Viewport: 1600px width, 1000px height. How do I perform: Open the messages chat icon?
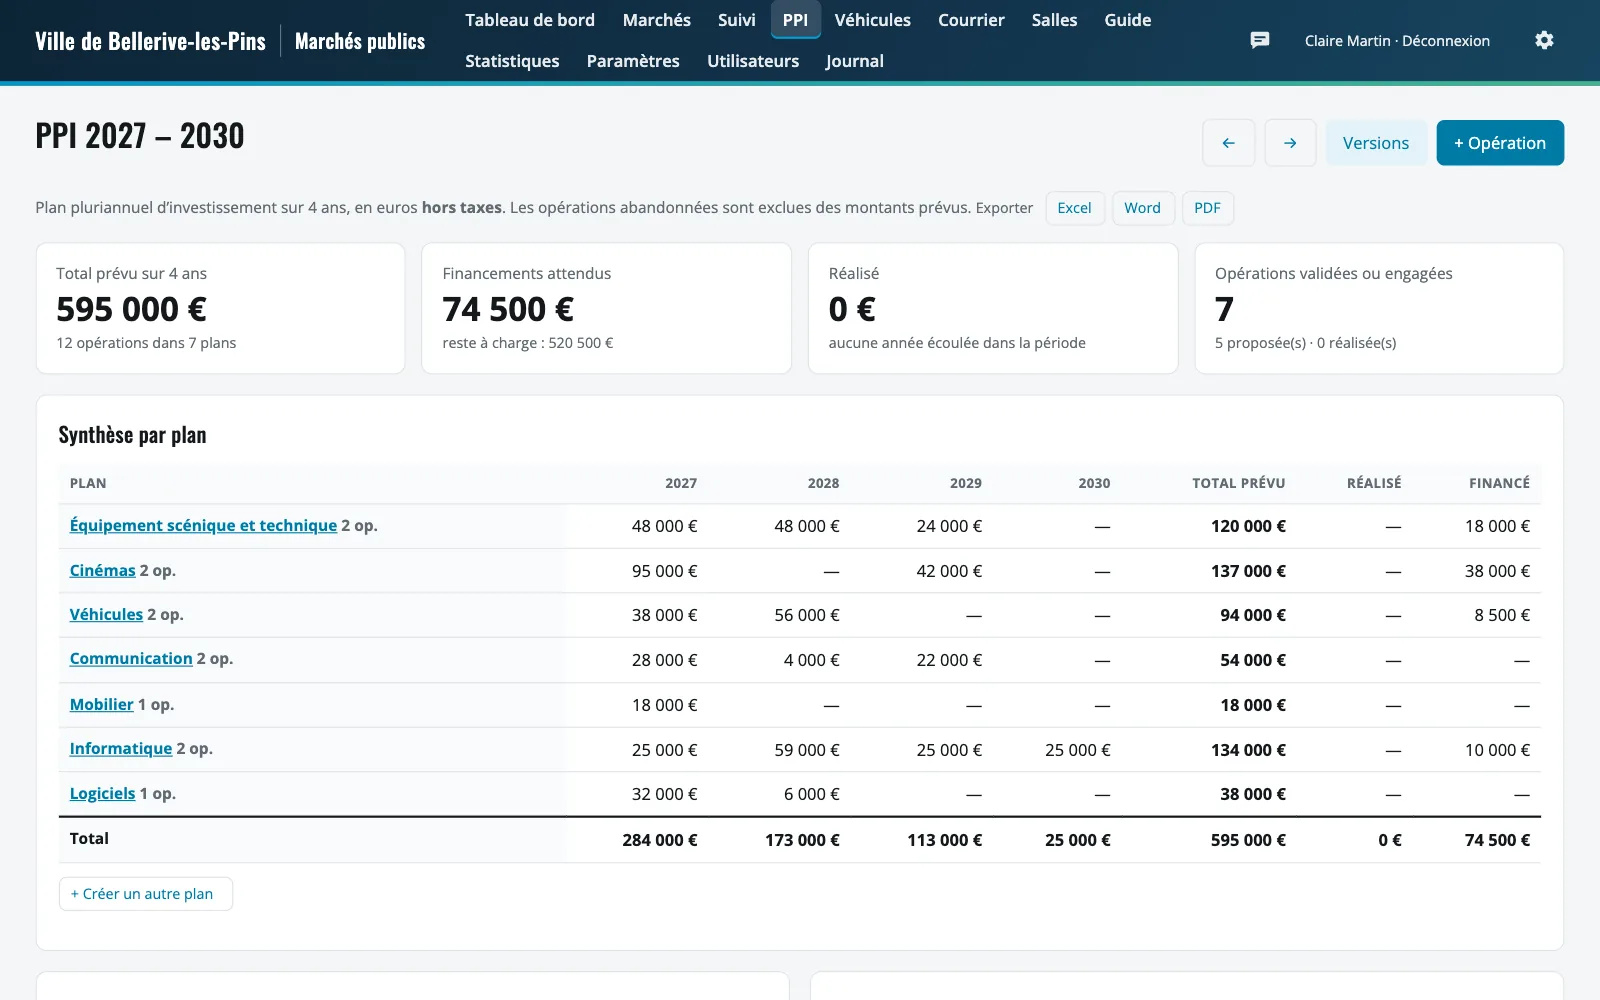(x=1260, y=40)
